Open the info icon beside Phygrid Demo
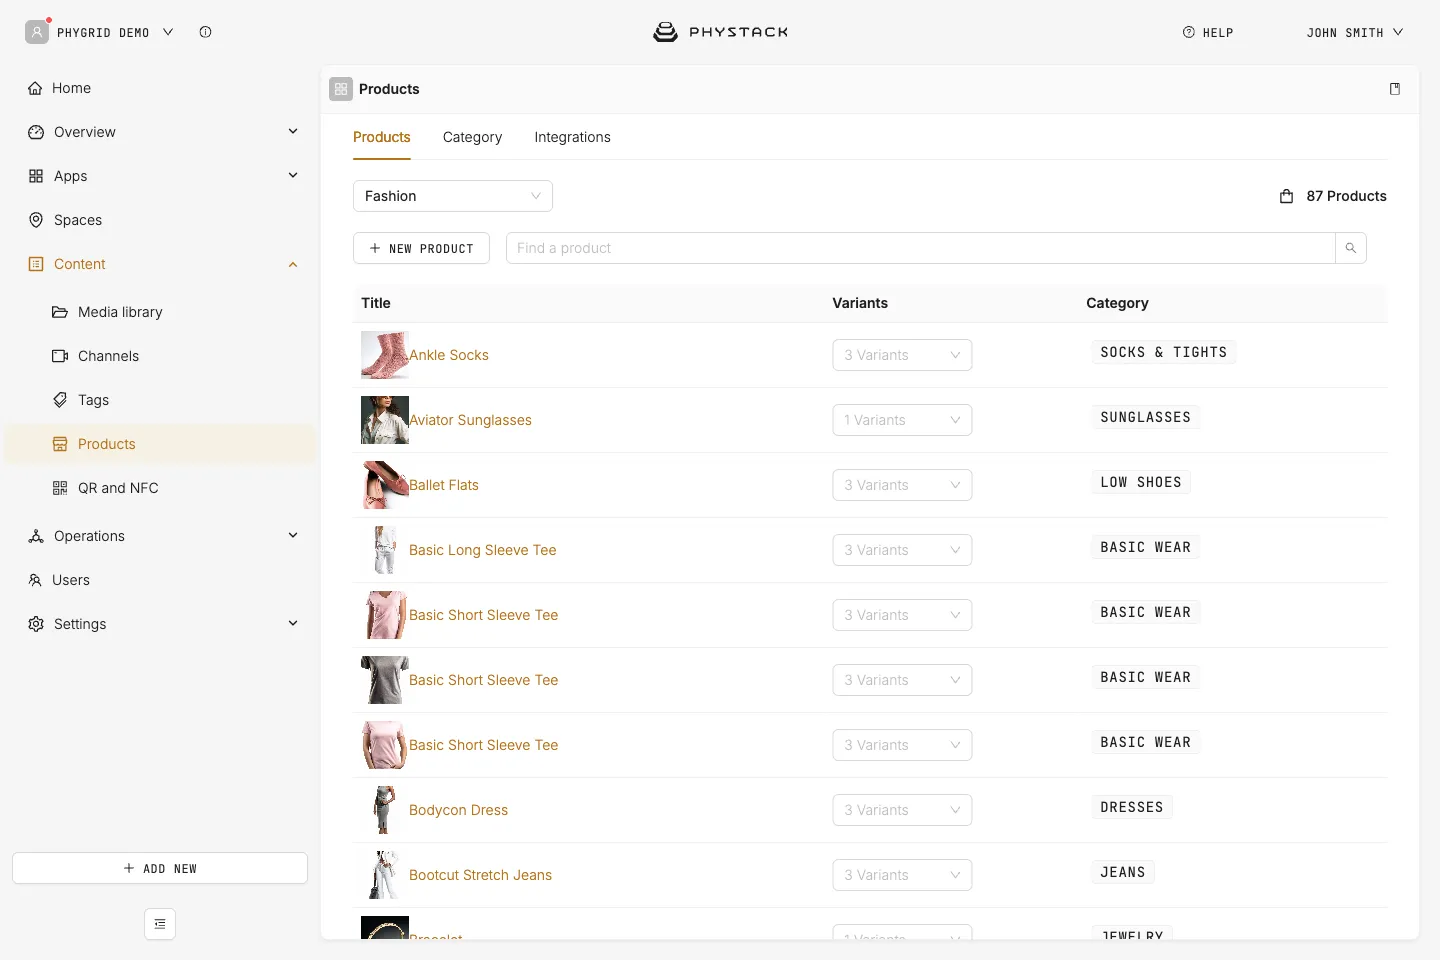Image resolution: width=1440 pixels, height=960 pixels. point(205,32)
